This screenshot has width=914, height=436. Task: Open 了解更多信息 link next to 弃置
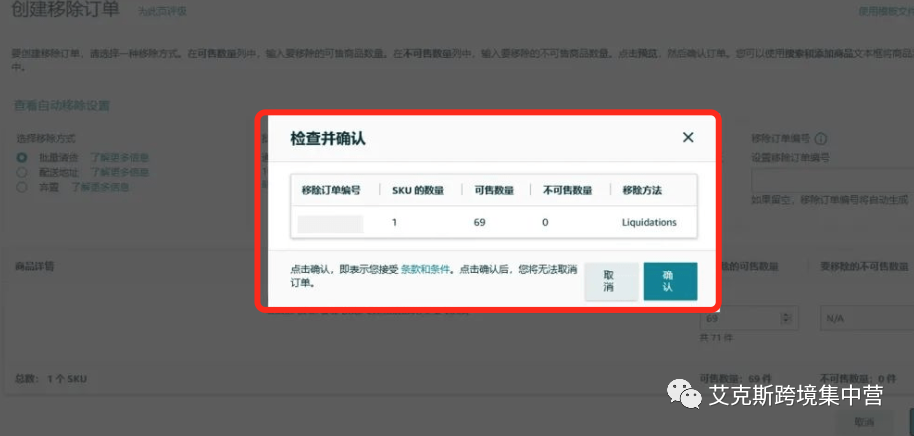100,188
